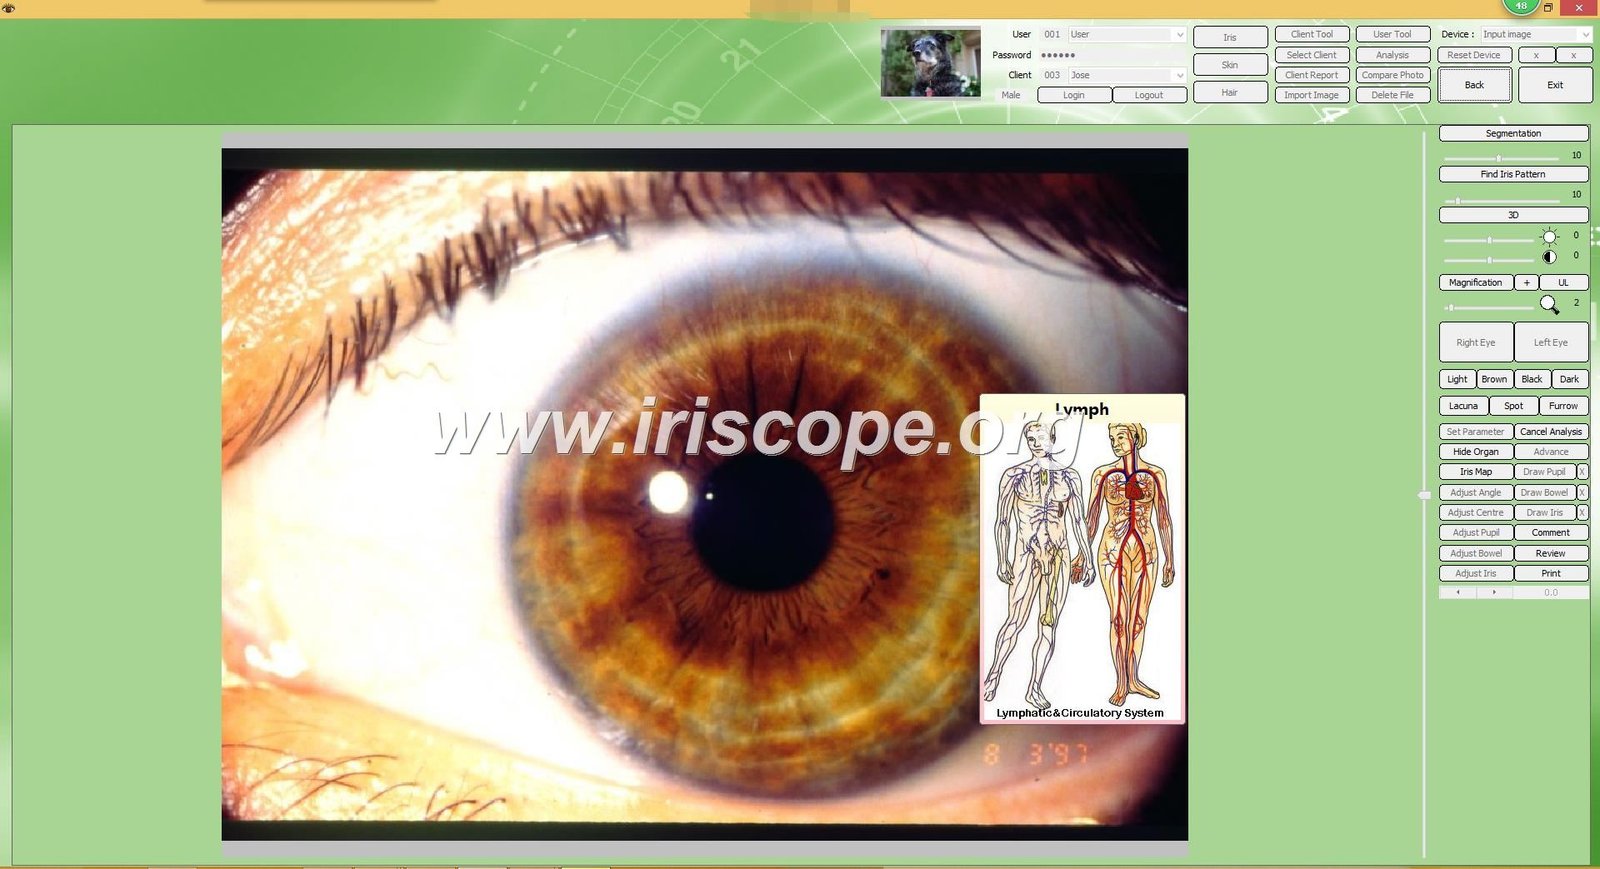Click the X next to Draw Bowel
1600x869 pixels.
[1582, 492]
